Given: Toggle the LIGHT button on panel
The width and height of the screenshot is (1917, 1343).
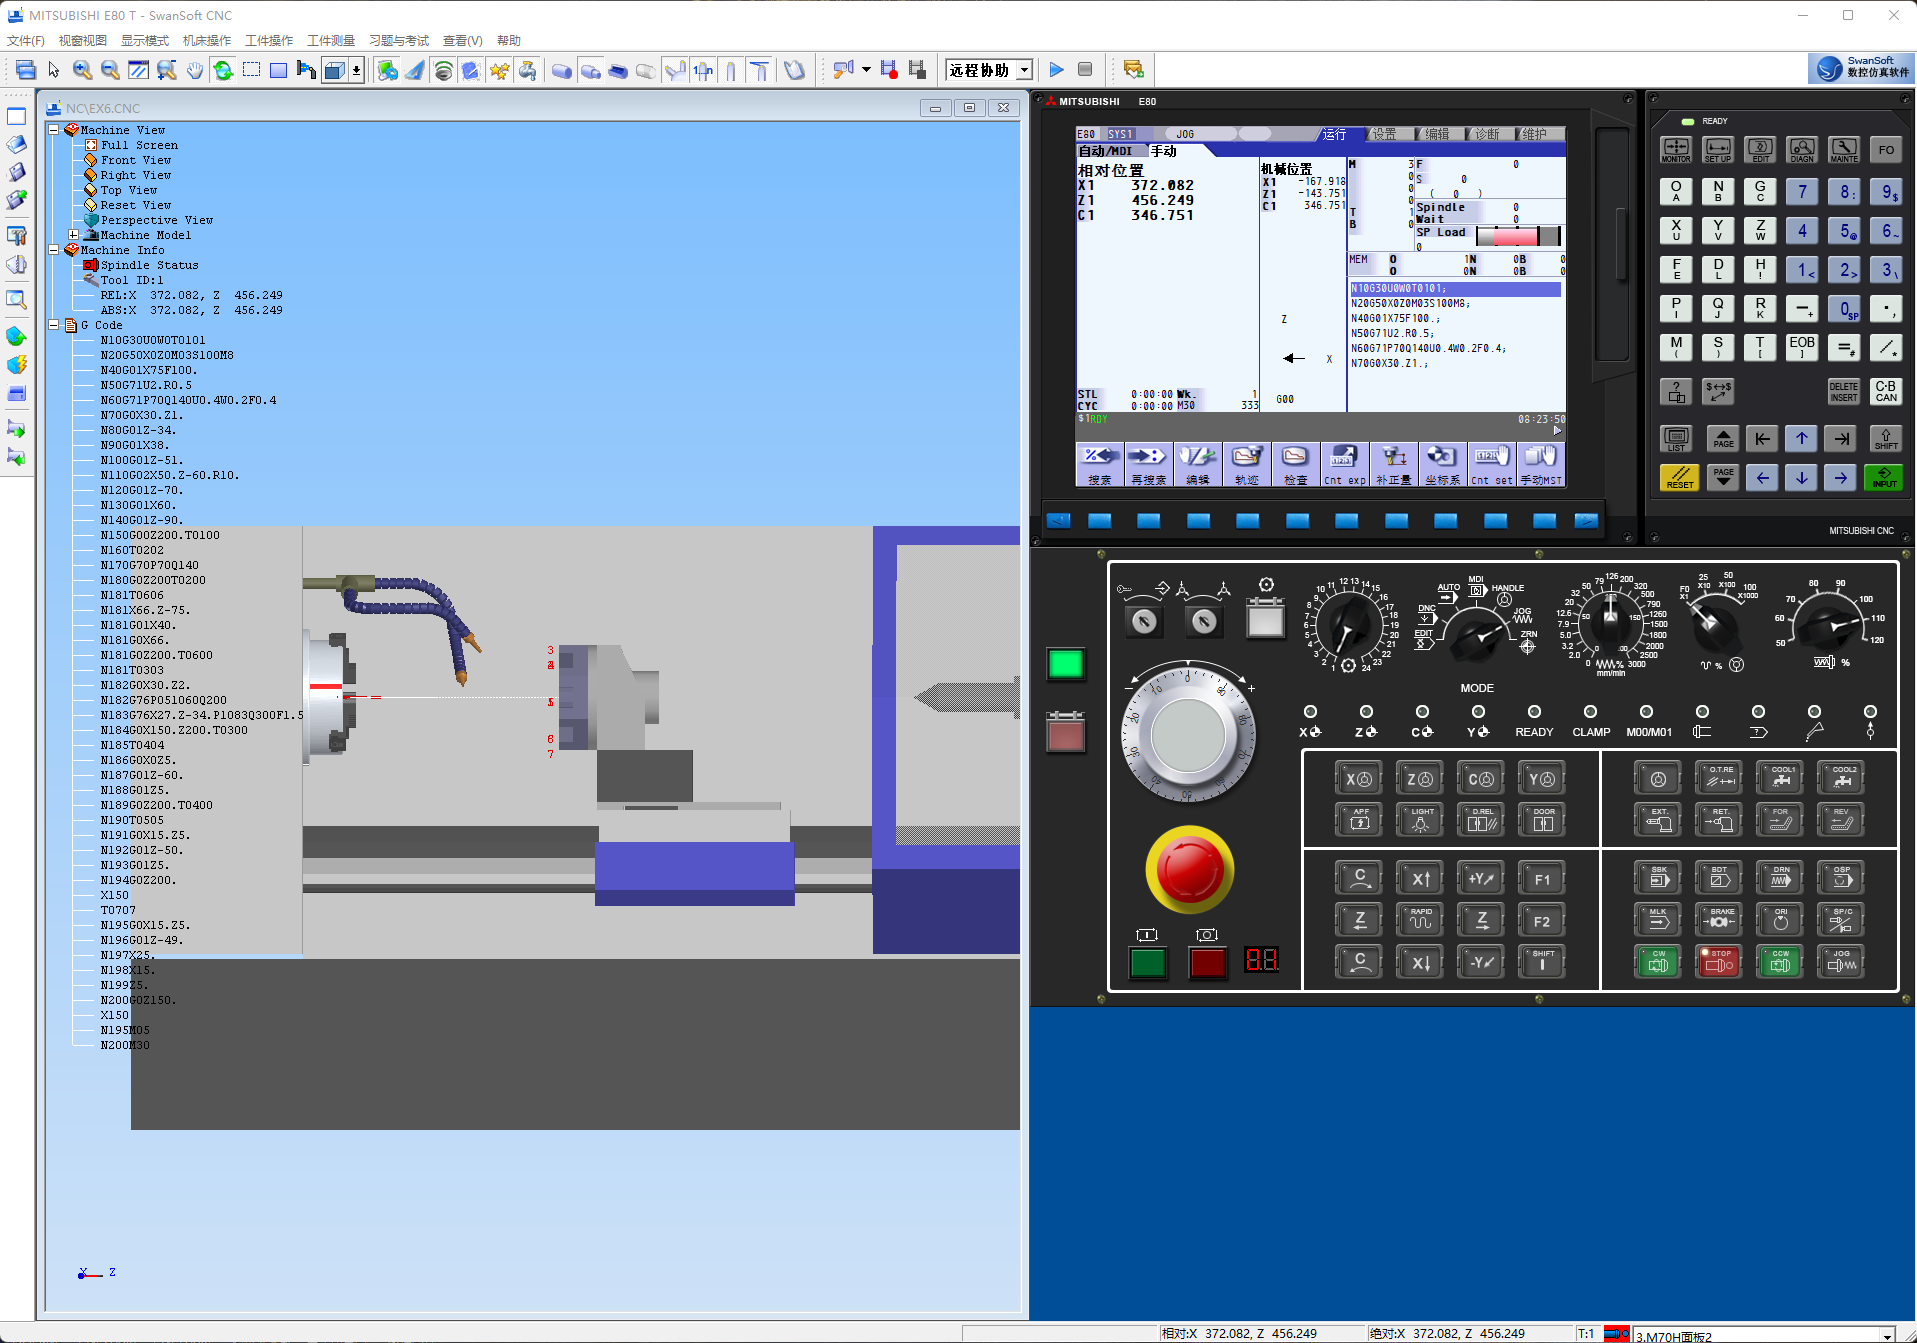Looking at the screenshot, I should pos(1420,820).
